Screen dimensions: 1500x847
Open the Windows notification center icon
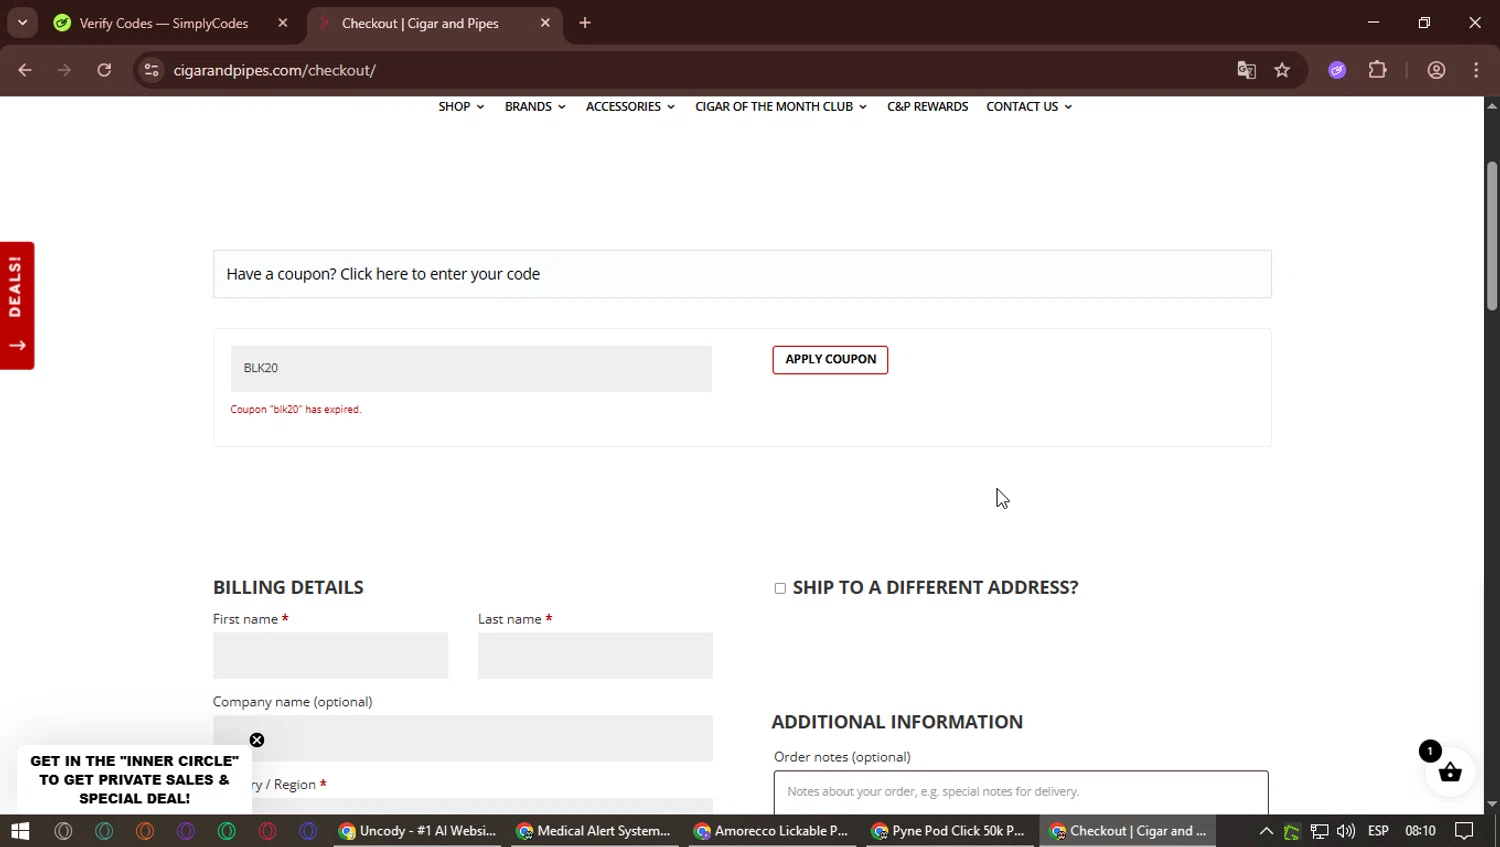(x=1464, y=831)
